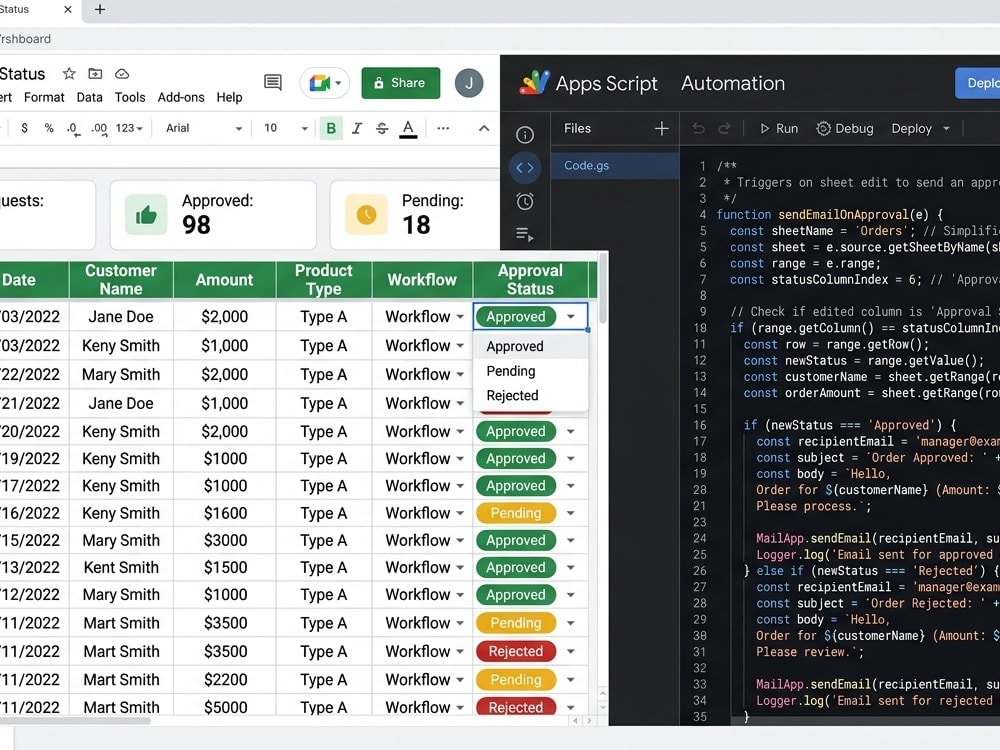Screen dimensions: 1000x750
Task: Select the Code.gs file
Action: tap(615, 165)
